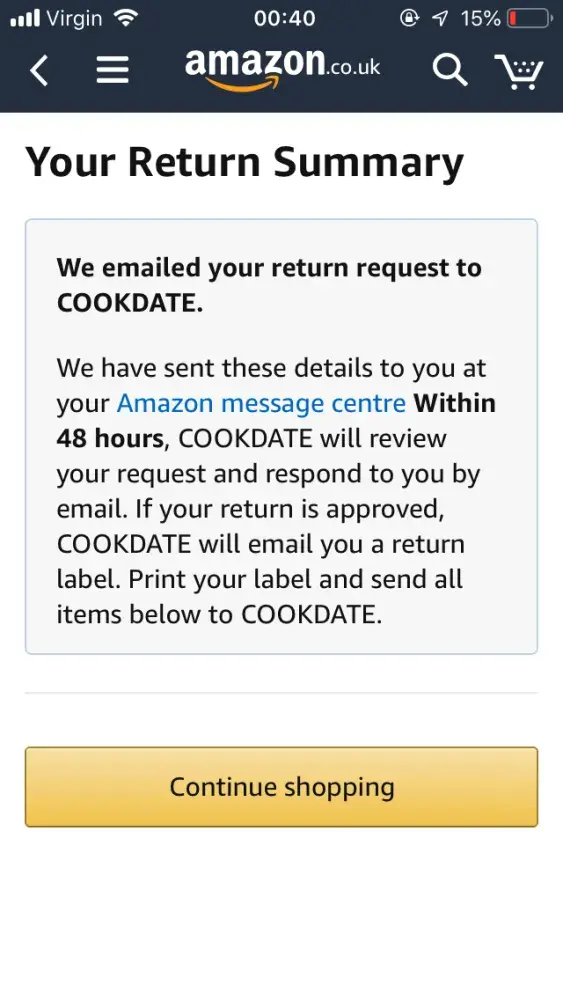Tap the amazon.co.uk logo
This screenshot has height=1000, width=563.
coord(282,69)
